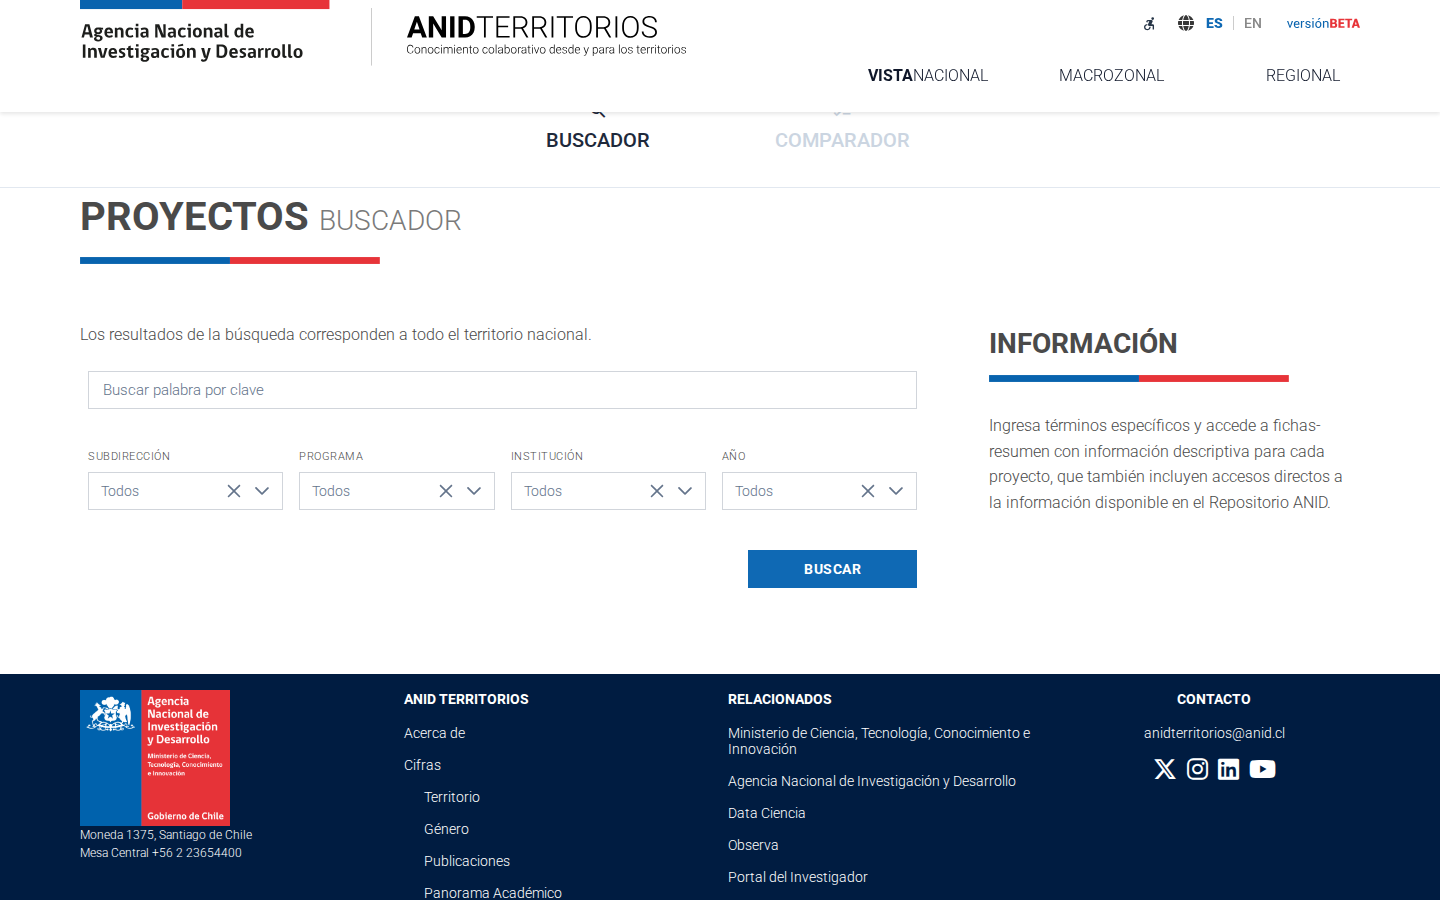The height and width of the screenshot is (900, 1440).
Task: Clear the Año filter selection
Action: [x=868, y=491]
